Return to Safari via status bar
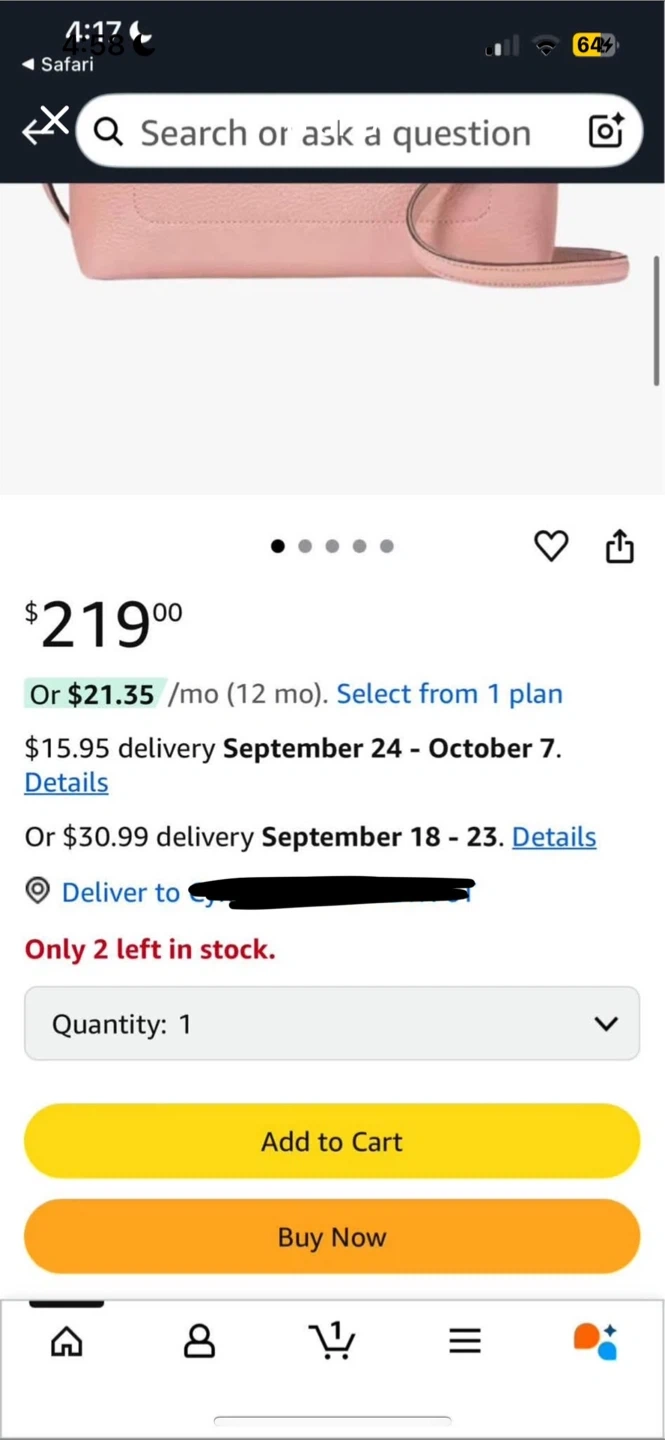The image size is (665, 1440). (58, 65)
